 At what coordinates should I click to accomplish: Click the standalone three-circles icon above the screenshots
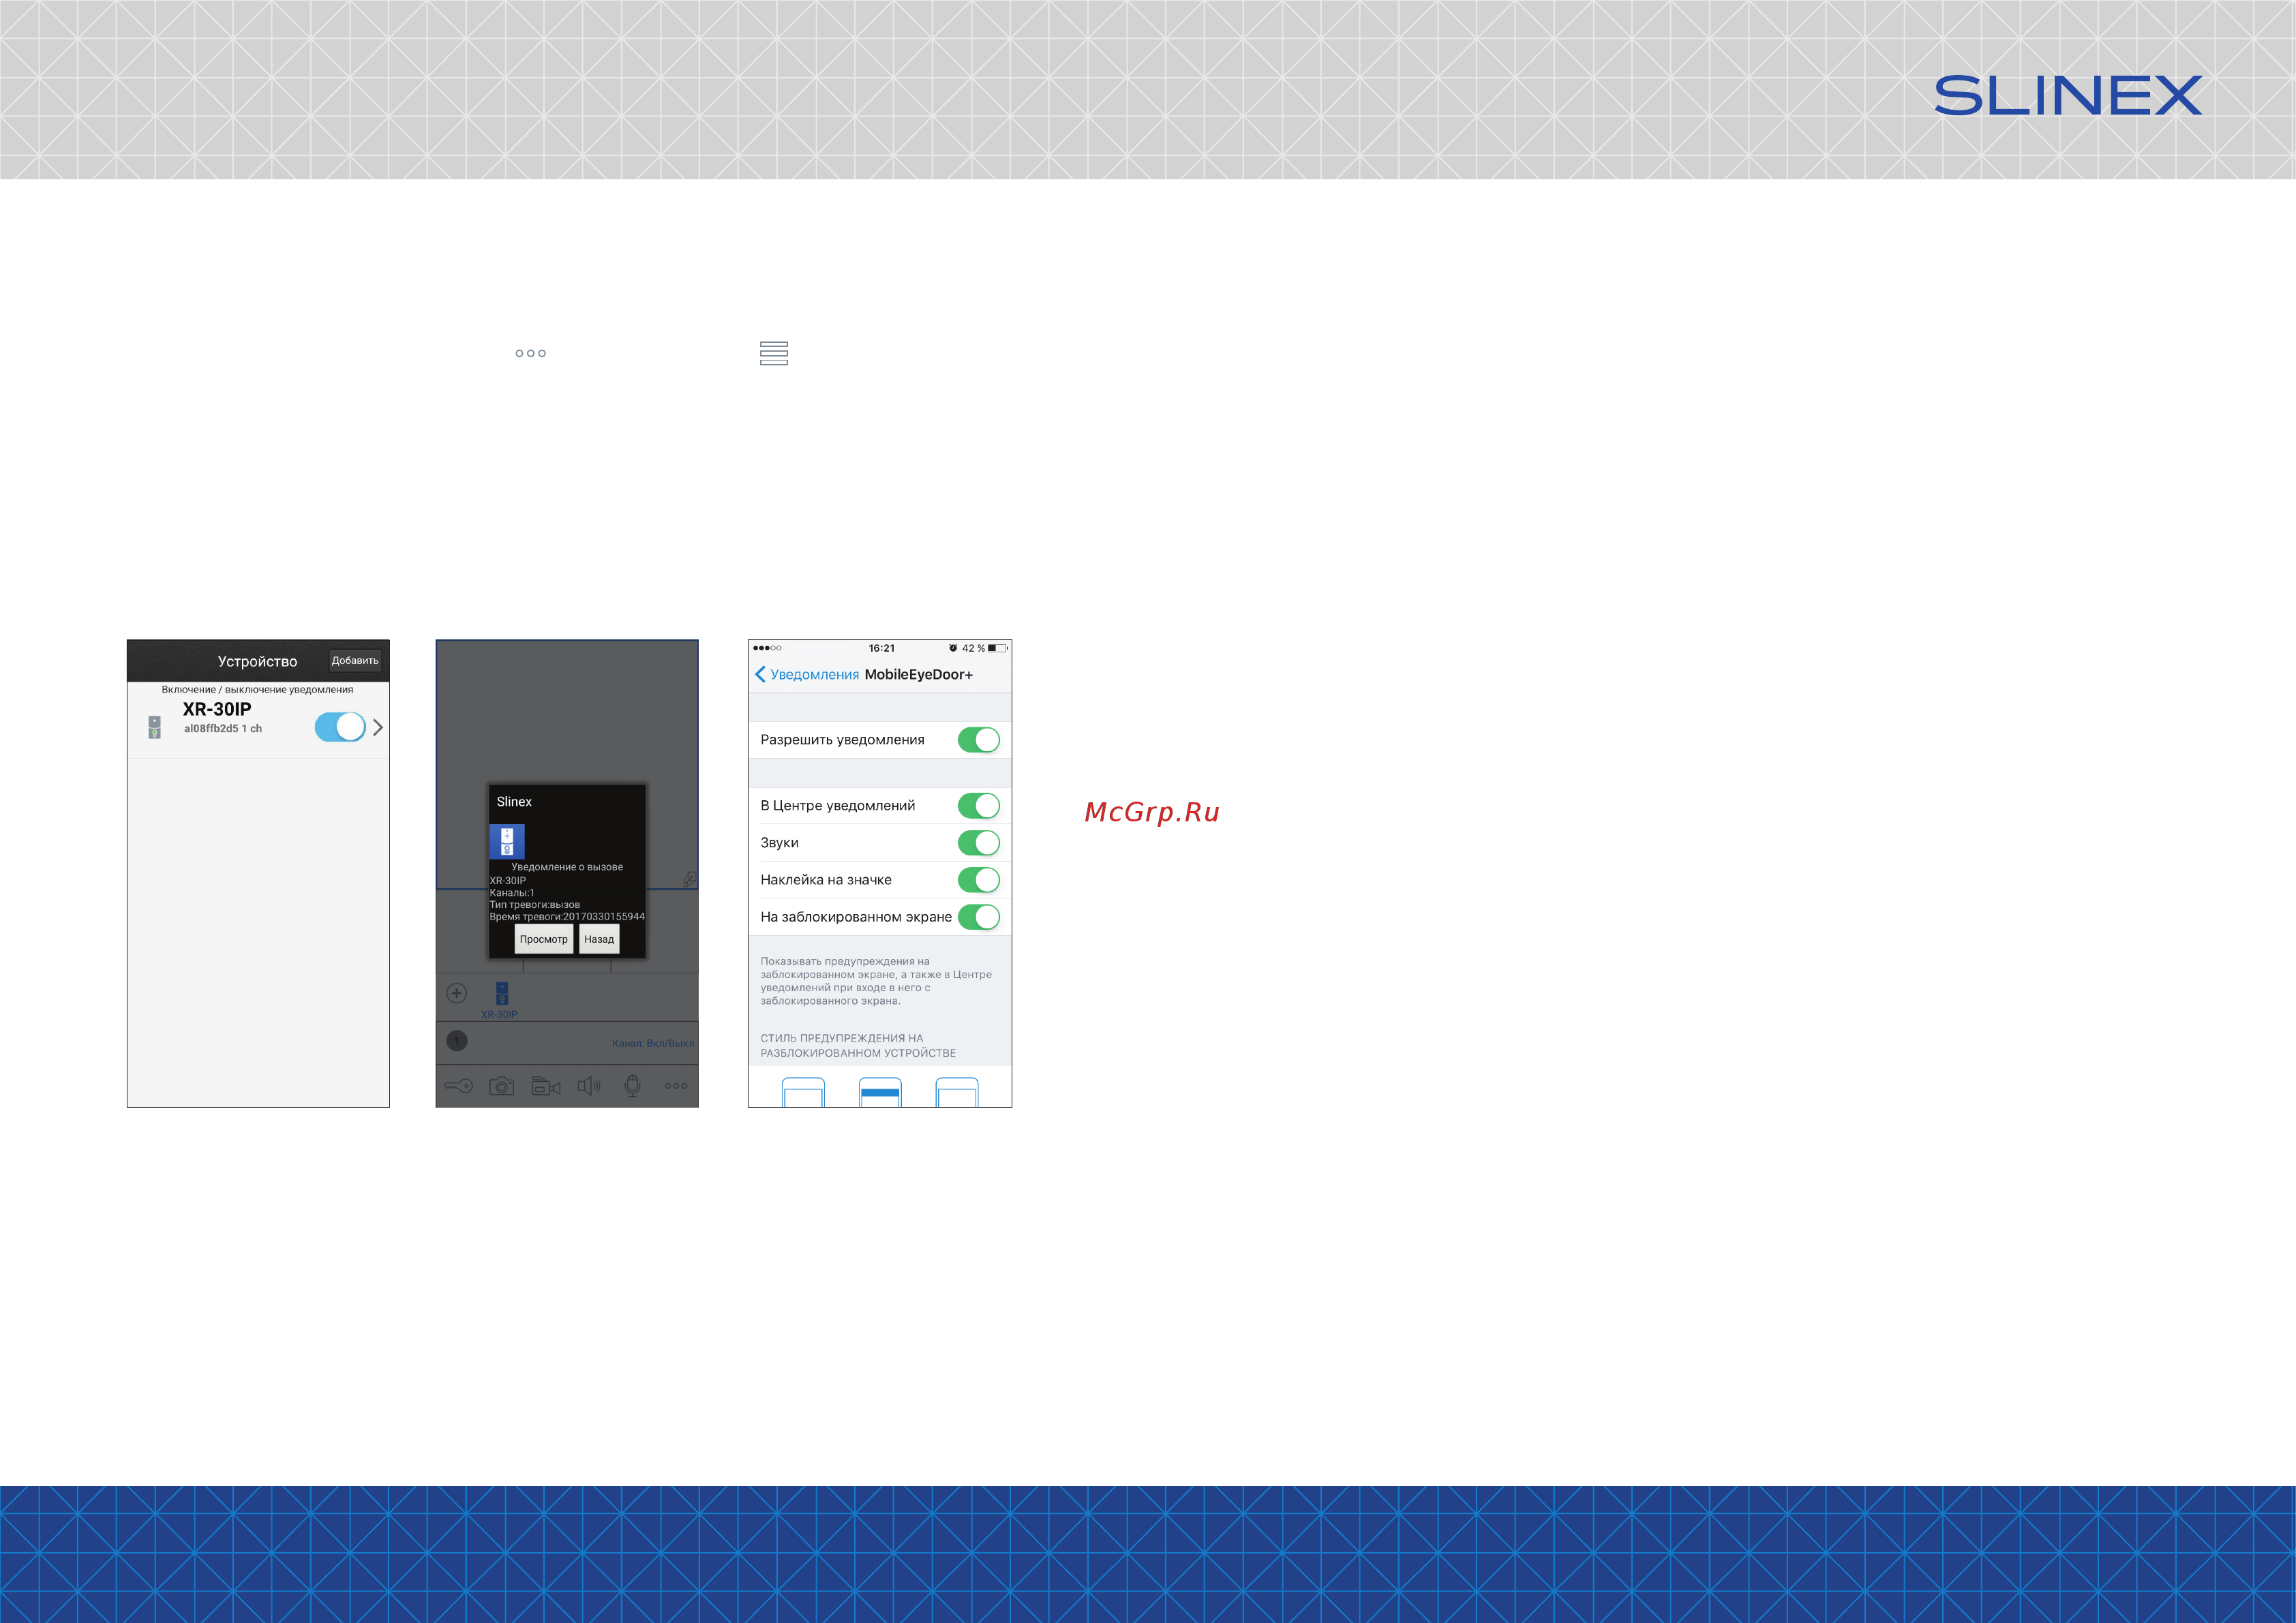(531, 353)
